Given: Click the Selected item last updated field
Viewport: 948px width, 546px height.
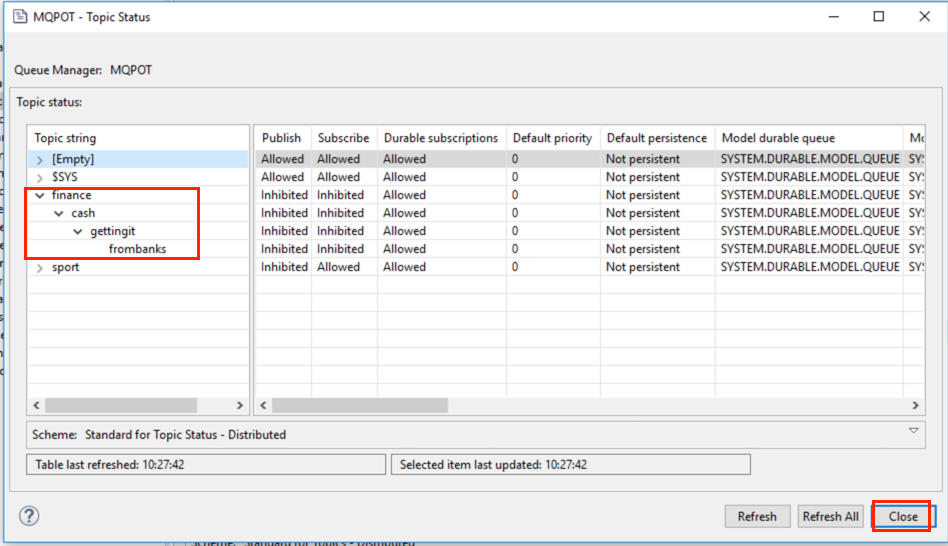Looking at the screenshot, I should click(571, 464).
